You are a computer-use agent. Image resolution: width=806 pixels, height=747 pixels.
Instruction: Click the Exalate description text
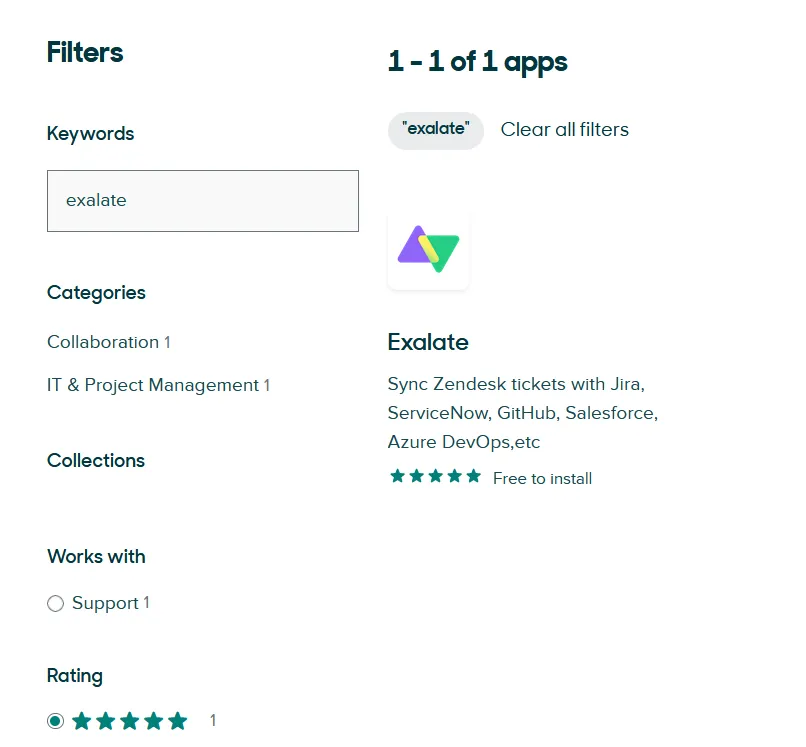(x=522, y=412)
